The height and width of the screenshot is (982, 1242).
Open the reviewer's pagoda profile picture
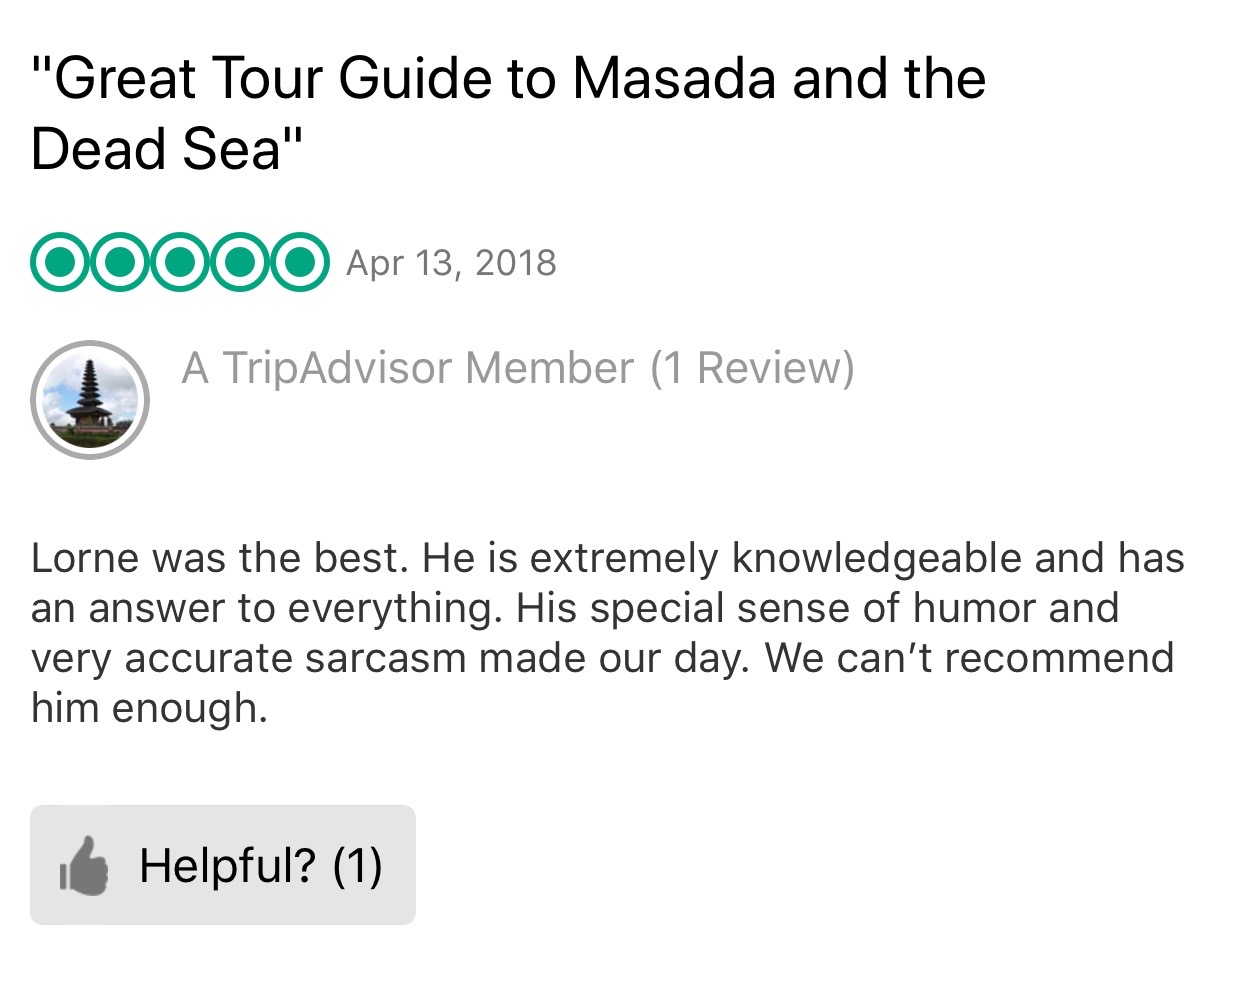[90, 400]
